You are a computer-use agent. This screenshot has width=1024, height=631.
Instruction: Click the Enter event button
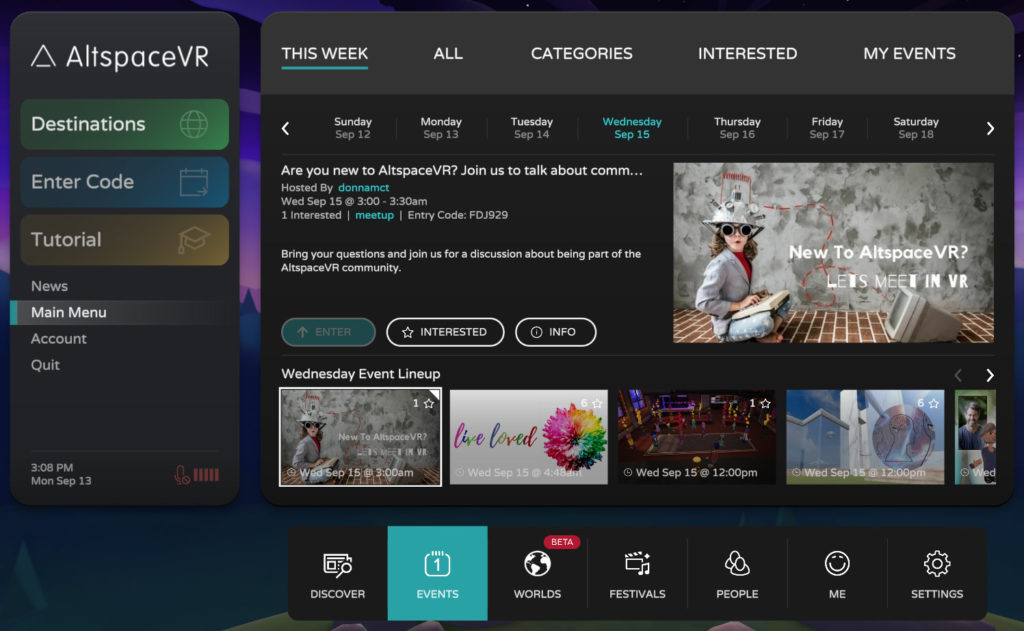(328, 332)
